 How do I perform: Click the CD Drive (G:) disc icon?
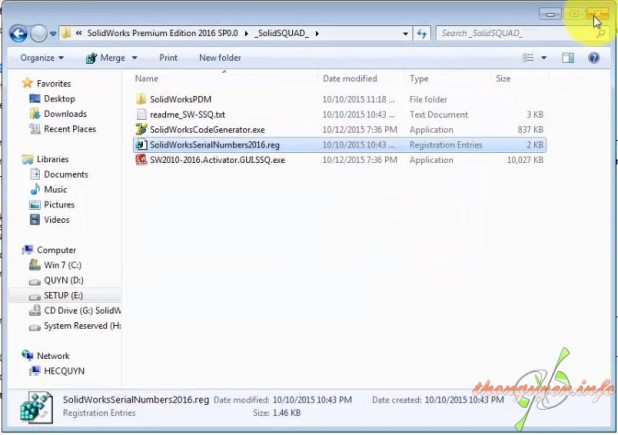point(35,310)
